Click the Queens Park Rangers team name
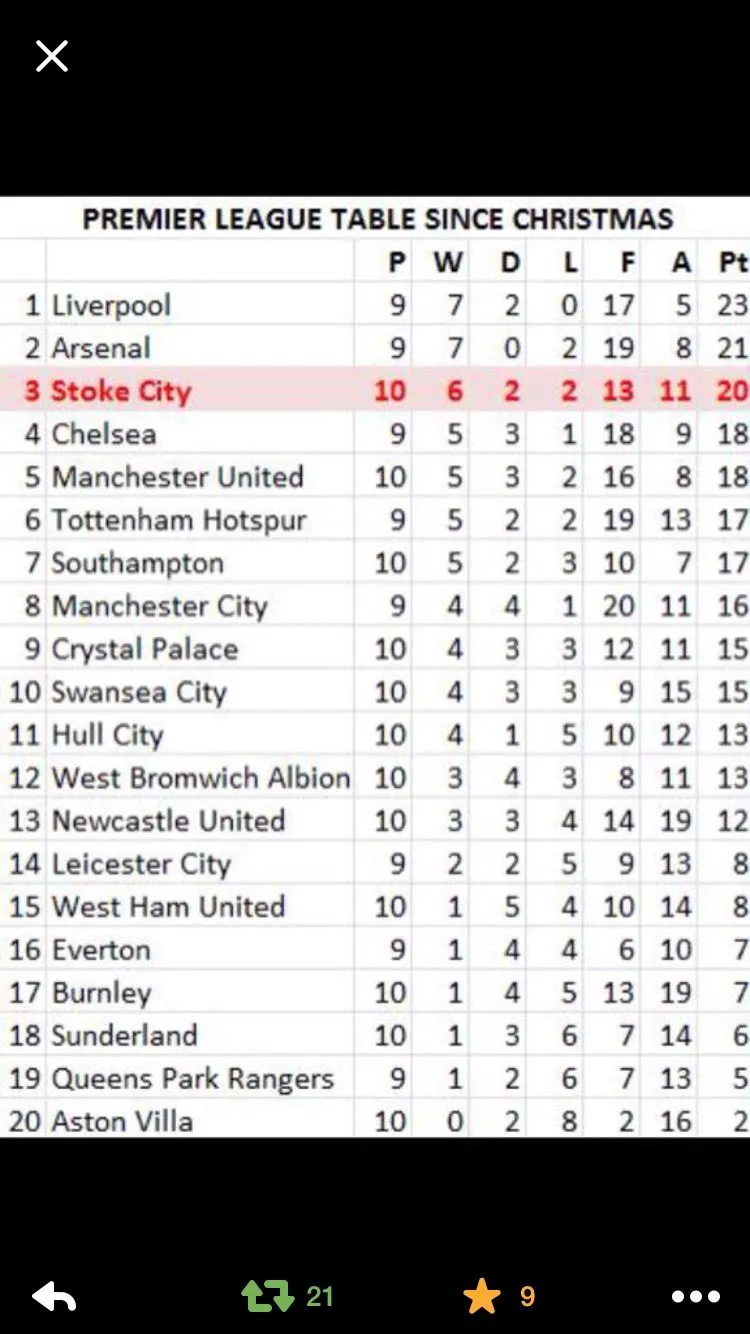Viewport: 750px width, 1334px height. (192, 1079)
